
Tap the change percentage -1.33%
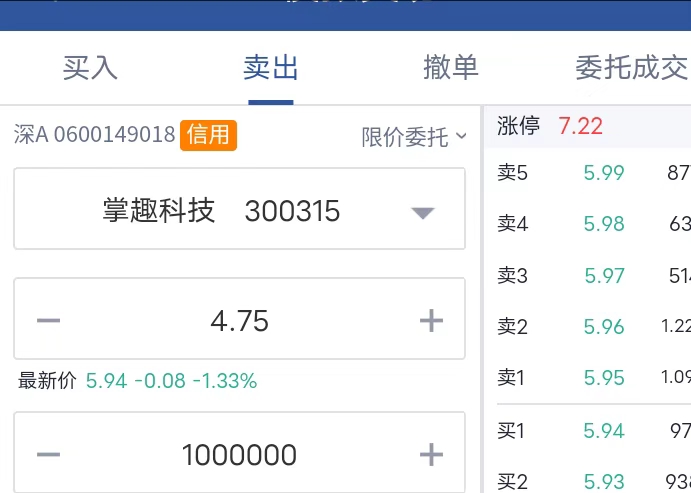pos(225,381)
